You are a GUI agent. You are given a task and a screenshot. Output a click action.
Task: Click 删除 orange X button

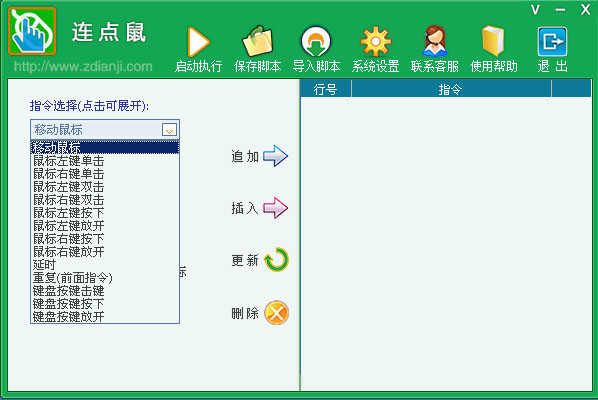276,313
